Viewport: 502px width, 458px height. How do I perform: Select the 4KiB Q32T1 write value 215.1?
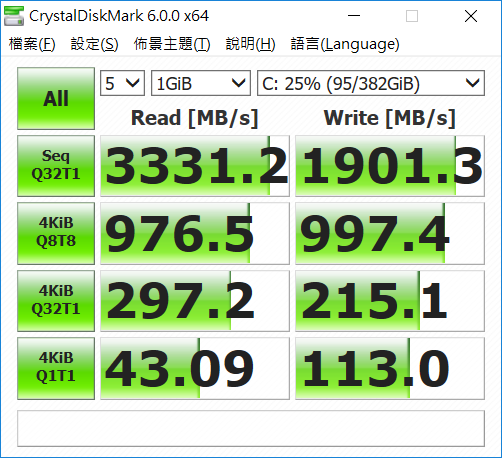[x=390, y=301]
